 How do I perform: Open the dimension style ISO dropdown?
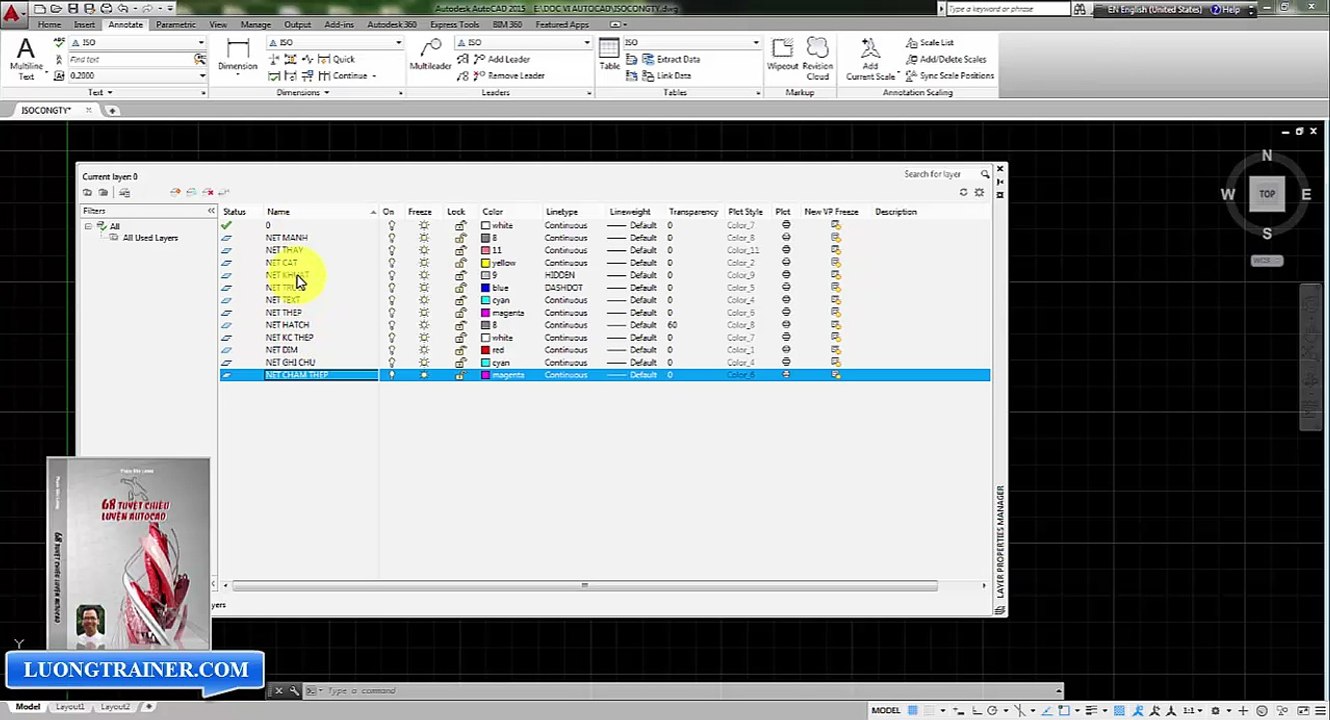(398, 43)
